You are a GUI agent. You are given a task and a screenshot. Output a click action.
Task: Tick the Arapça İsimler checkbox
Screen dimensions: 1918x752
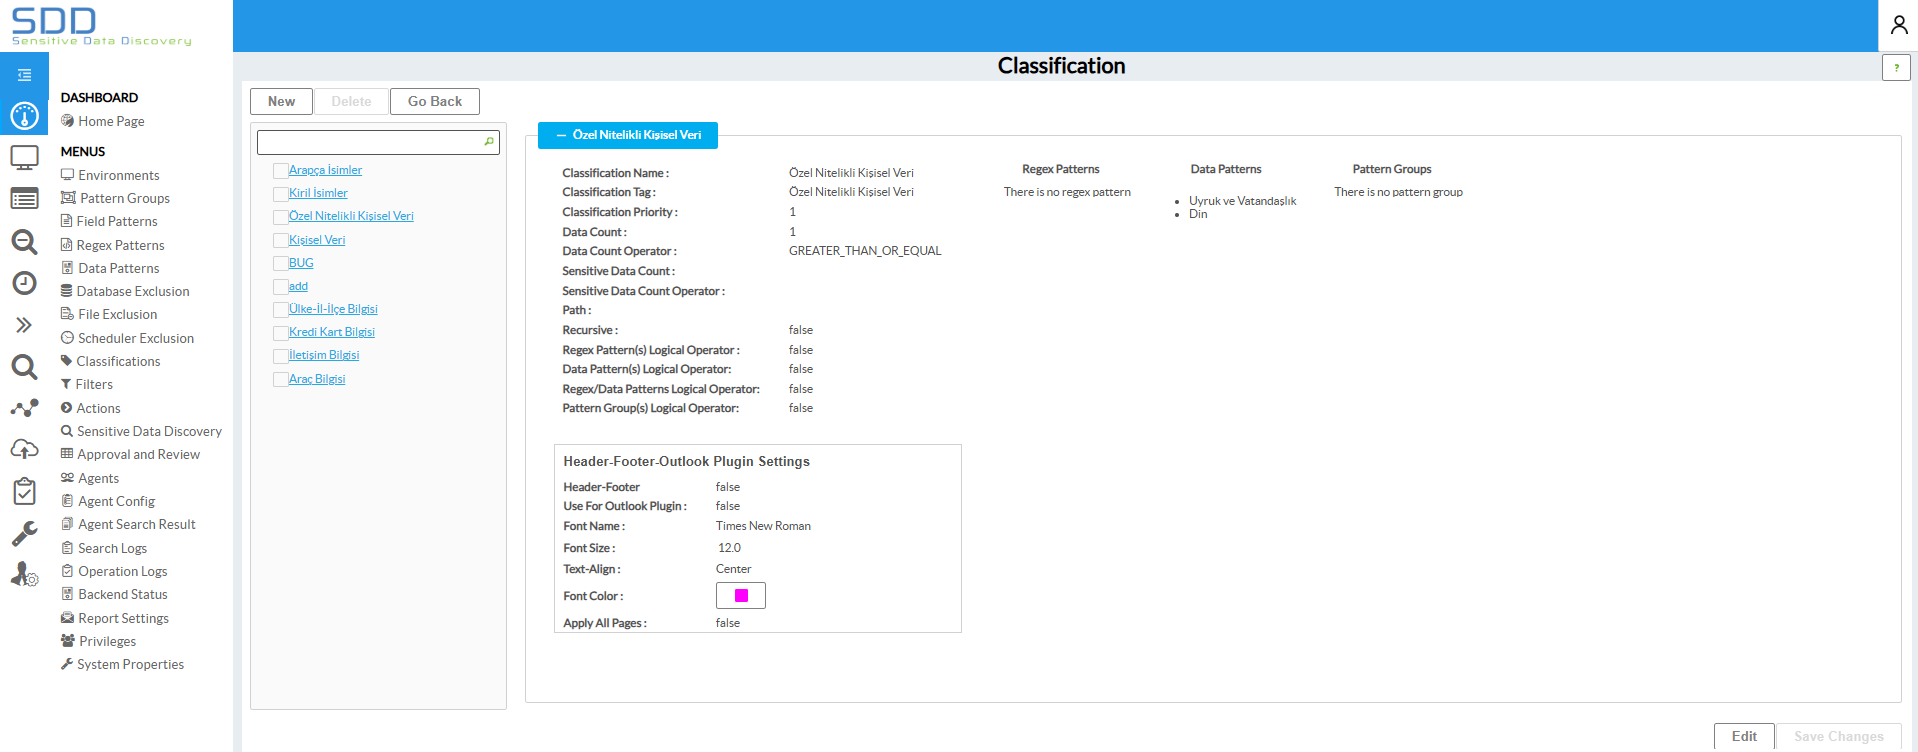[281, 171]
